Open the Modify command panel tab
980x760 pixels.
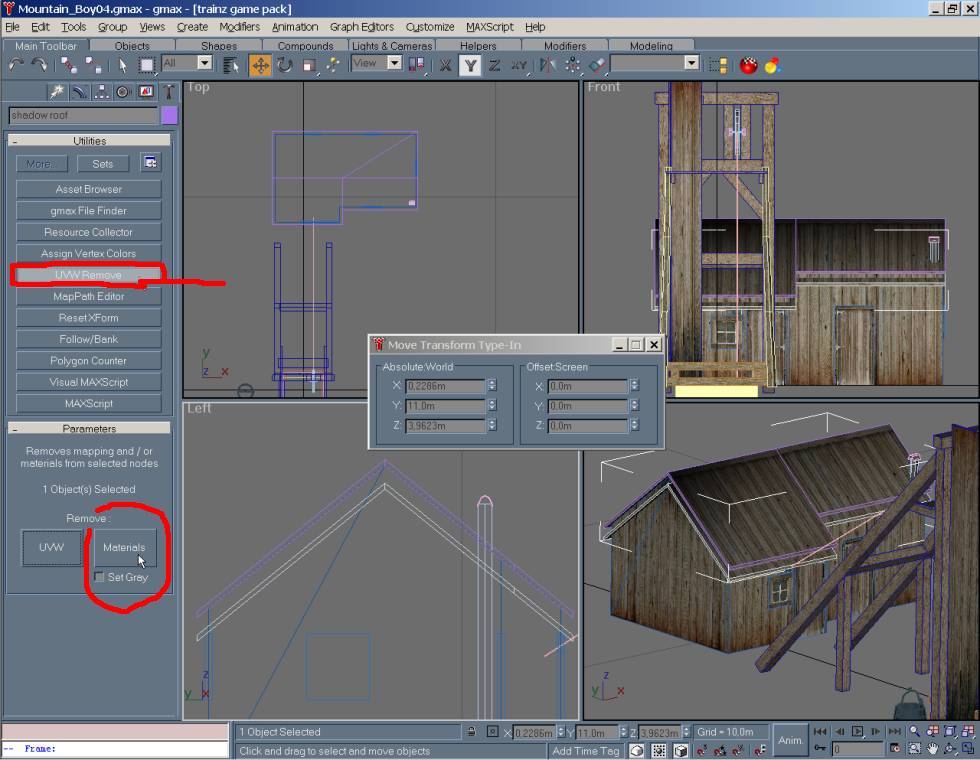click(79, 92)
